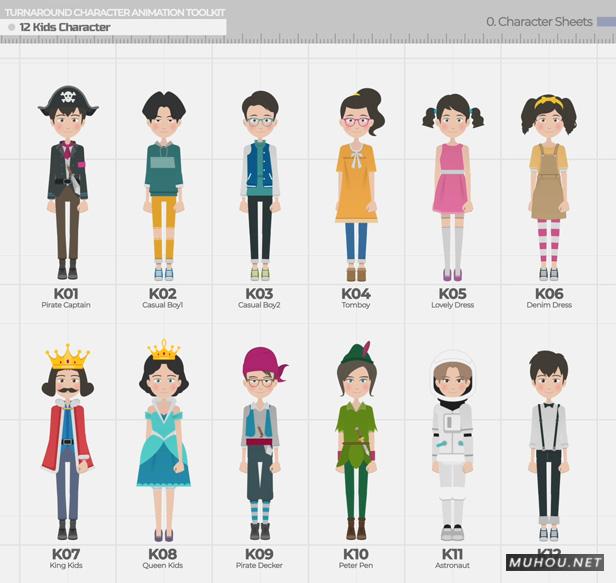Select the K06 Denim Dress character
Viewport: 616px width, 583px height.
tap(549, 187)
